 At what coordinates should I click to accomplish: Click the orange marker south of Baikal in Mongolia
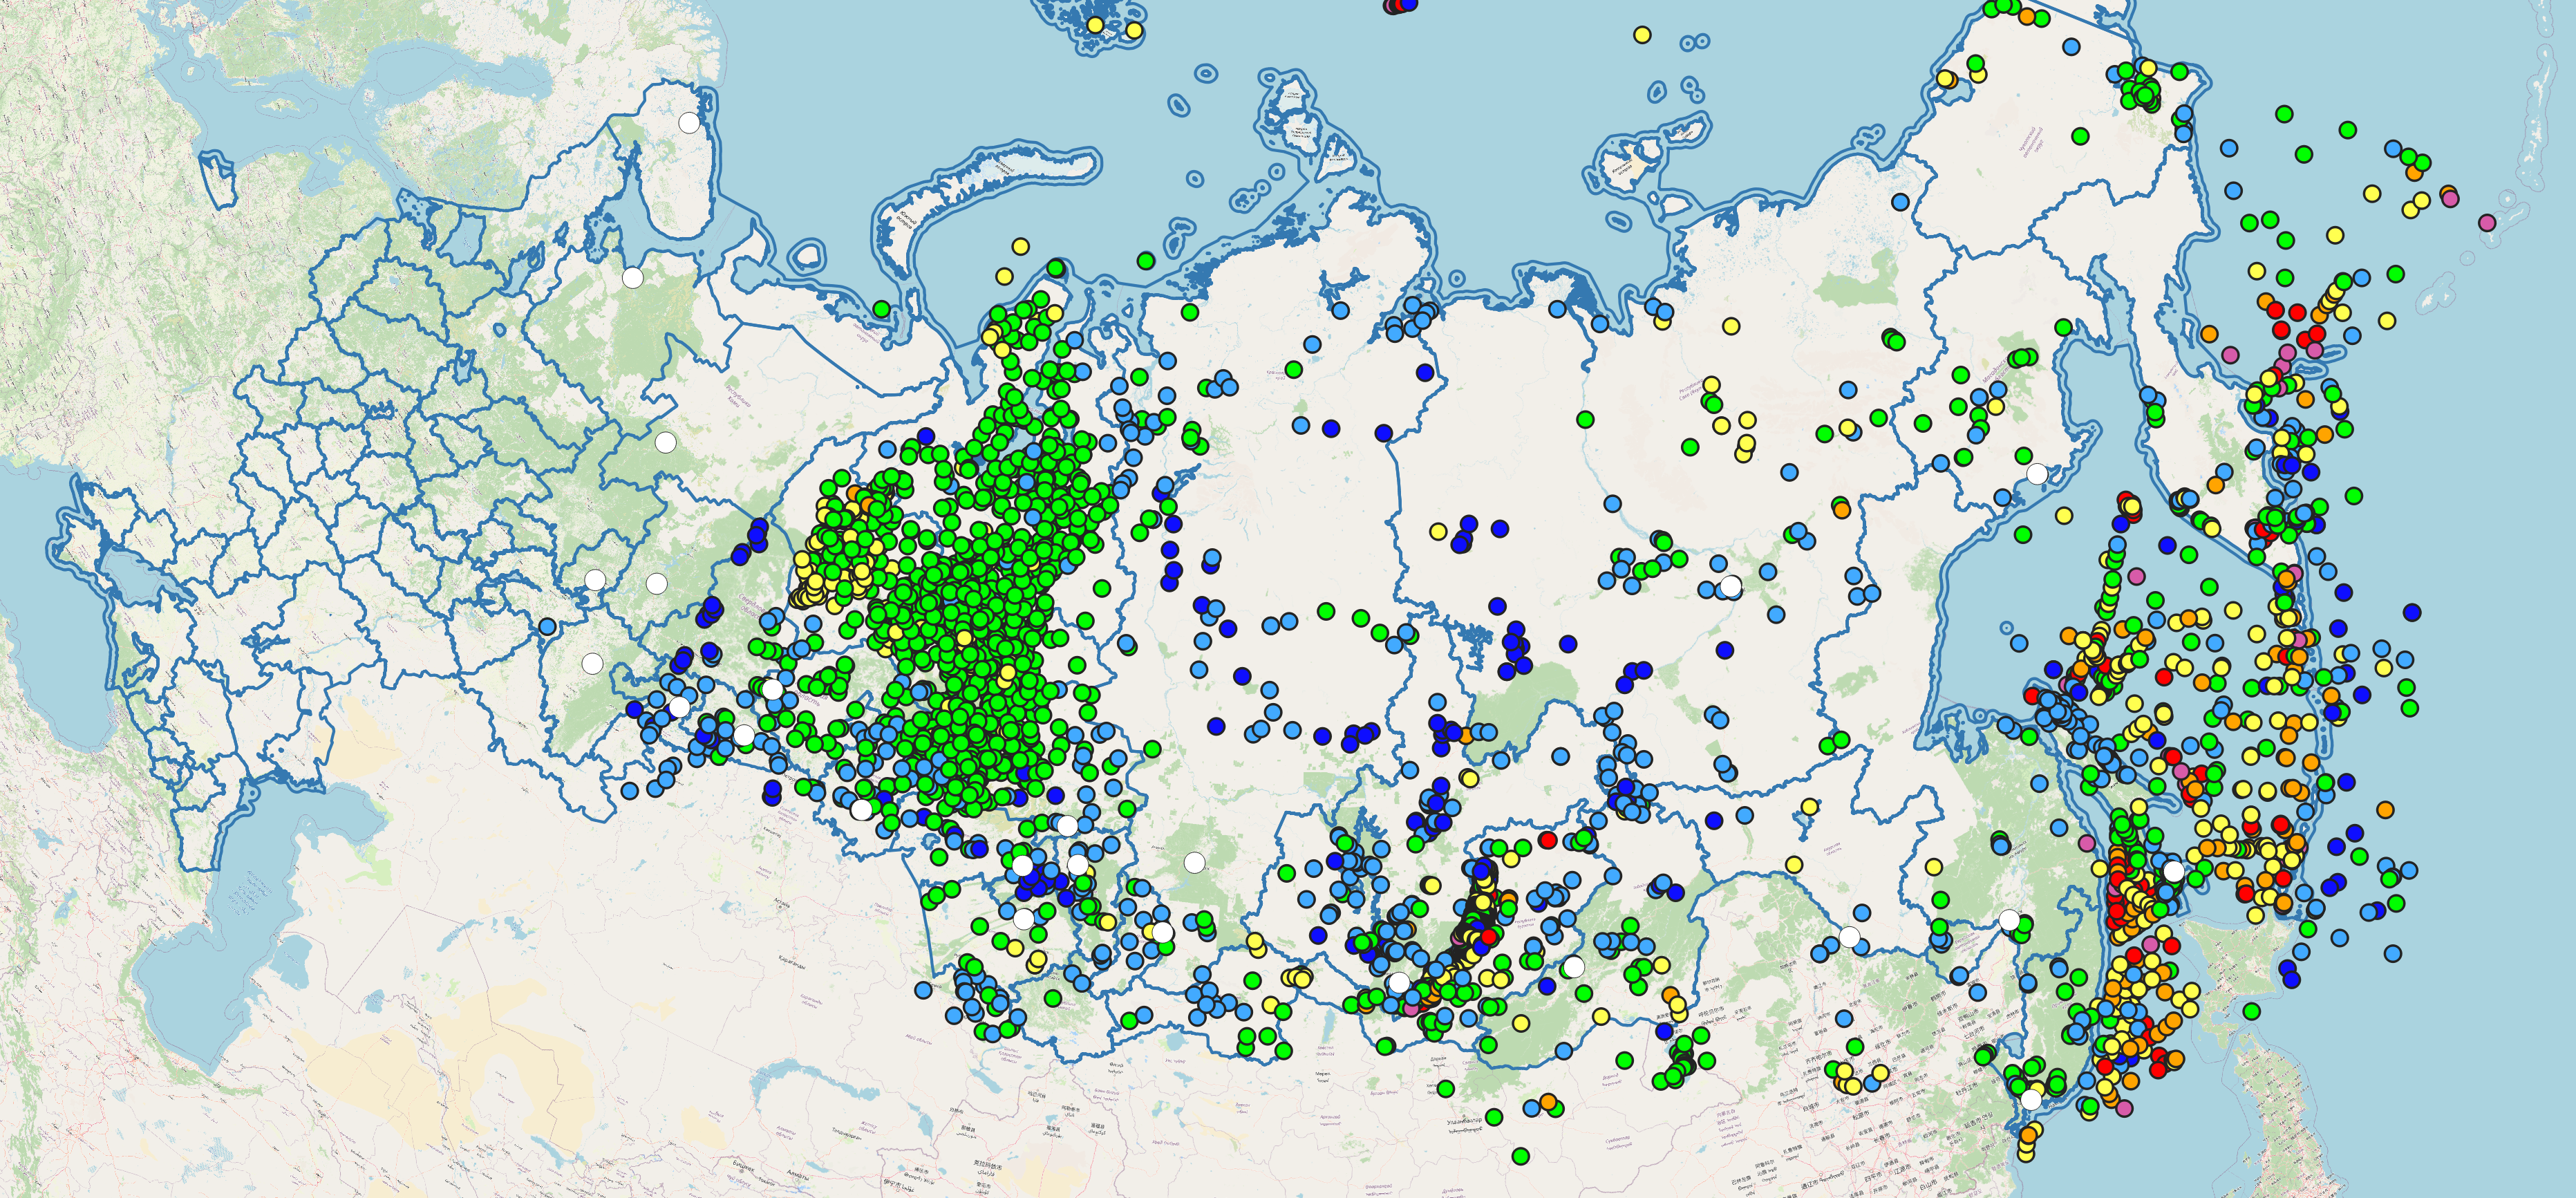(1549, 1102)
